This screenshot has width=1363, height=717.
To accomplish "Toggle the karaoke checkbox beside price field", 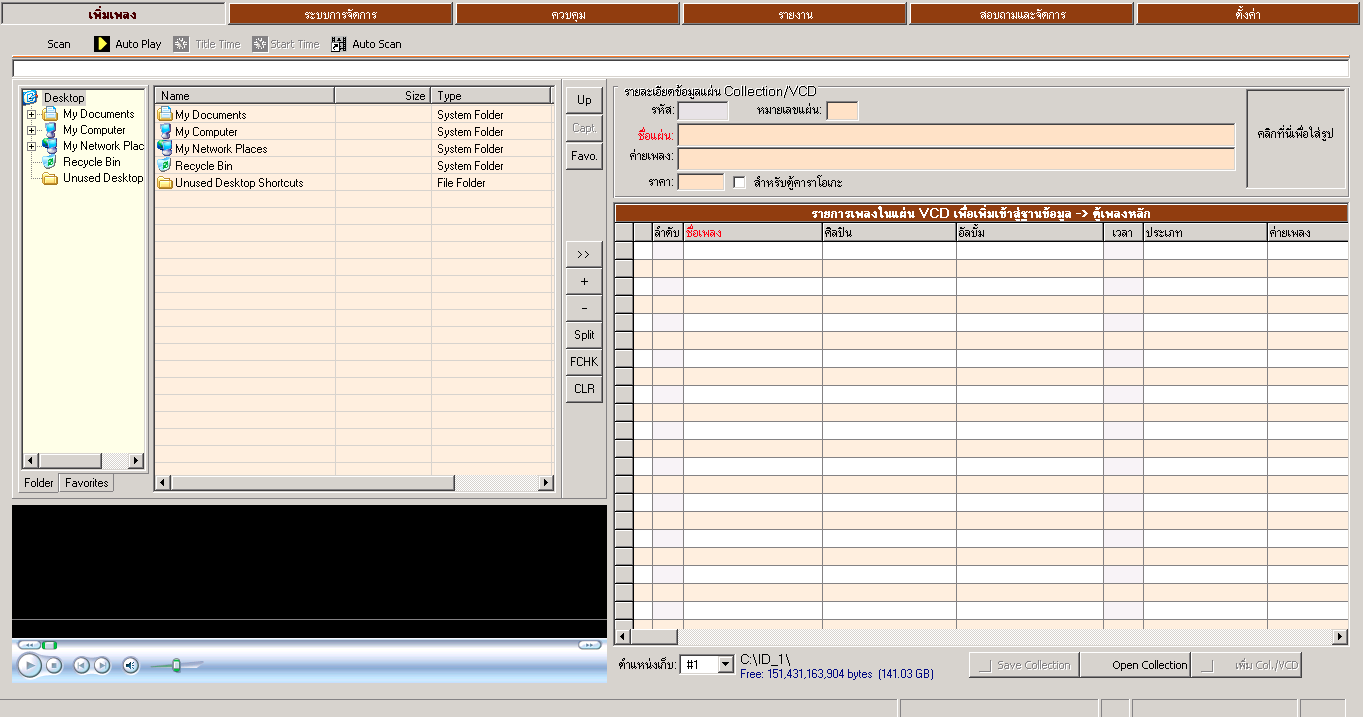I will pos(739,182).
